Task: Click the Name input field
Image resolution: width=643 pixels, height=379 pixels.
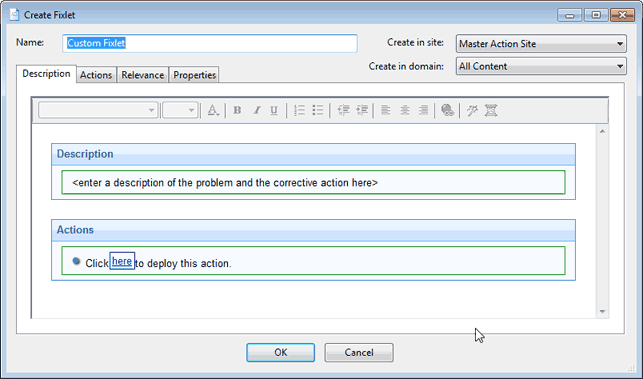Action: 210,43
